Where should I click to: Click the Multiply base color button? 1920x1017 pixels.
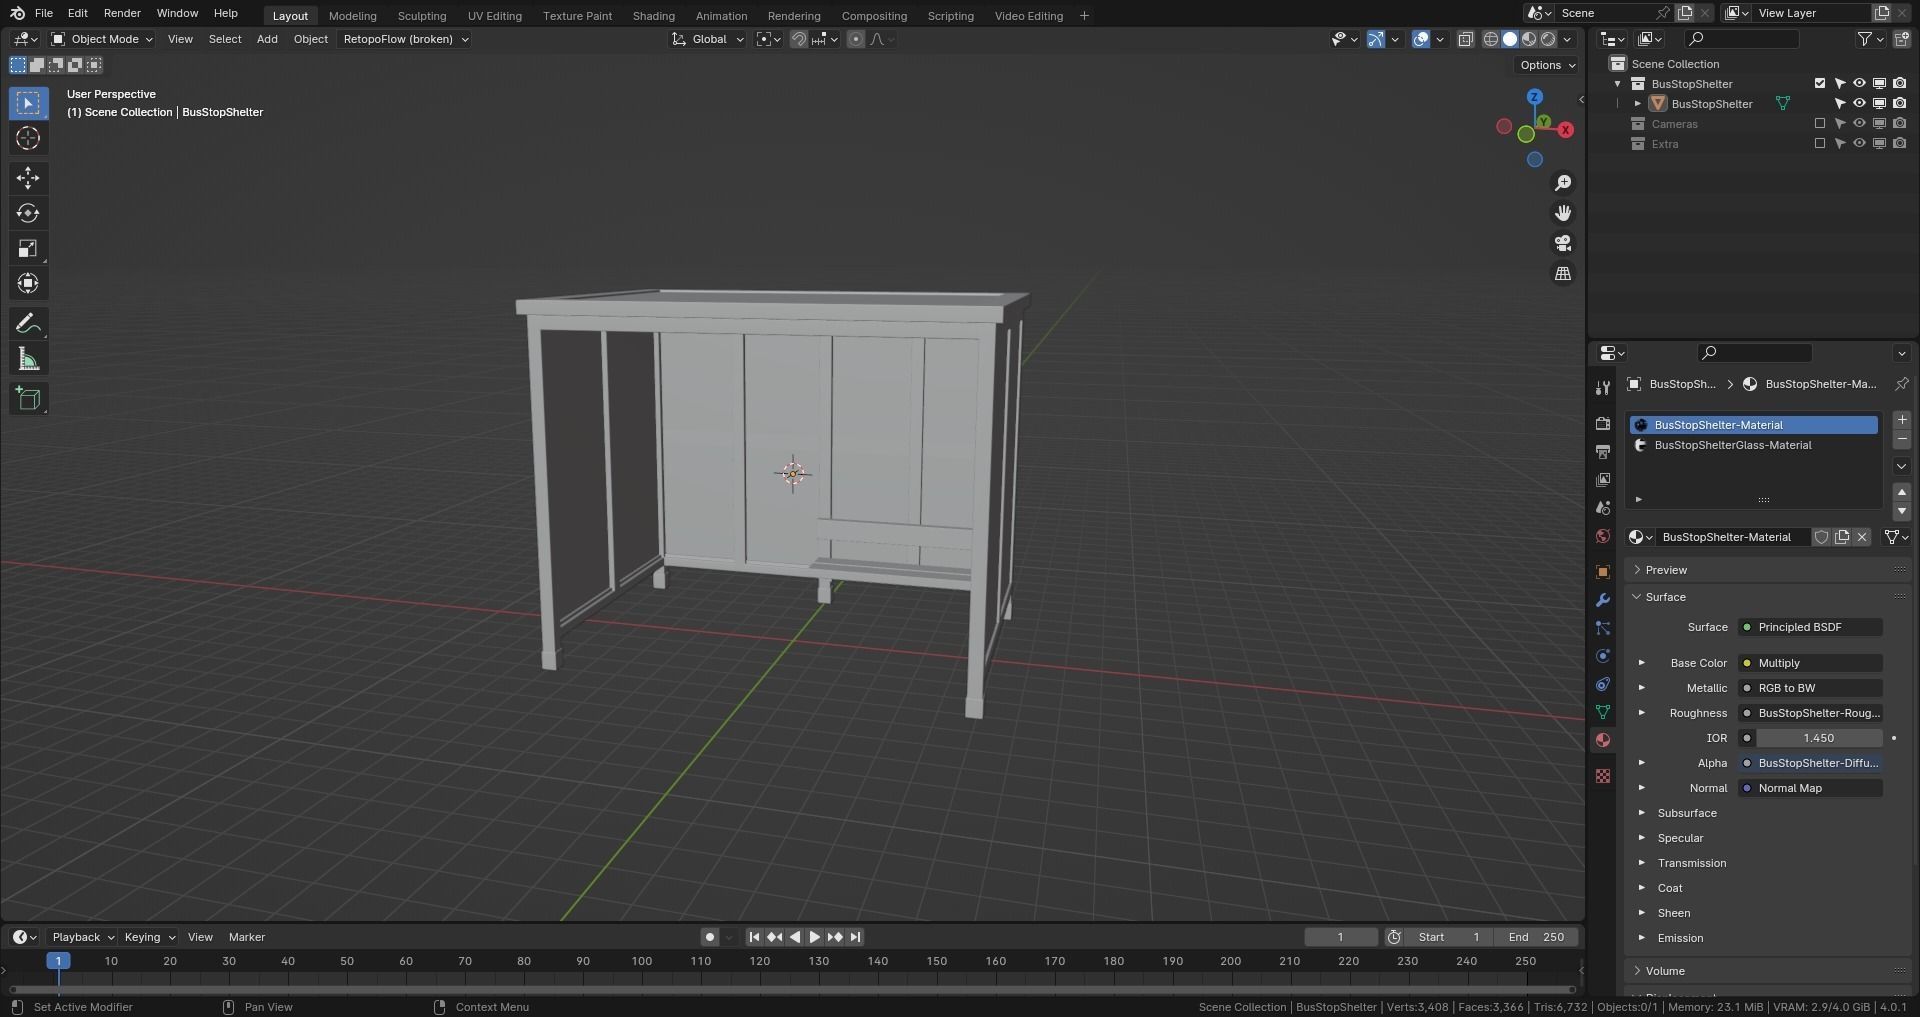[x=1811, y=663]
